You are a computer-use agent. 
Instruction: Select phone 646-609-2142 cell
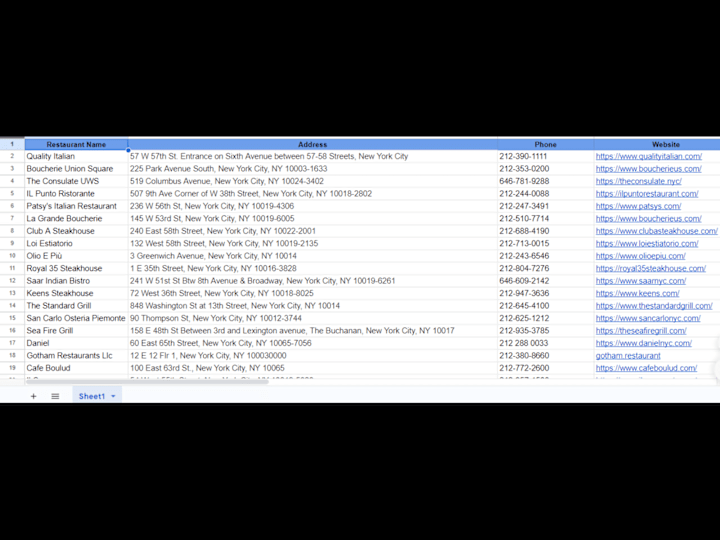(x=546, y=280)
